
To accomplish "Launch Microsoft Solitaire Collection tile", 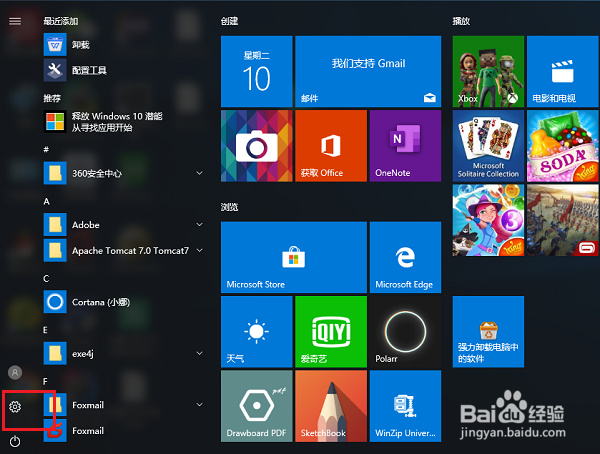I will click(488, 145).
